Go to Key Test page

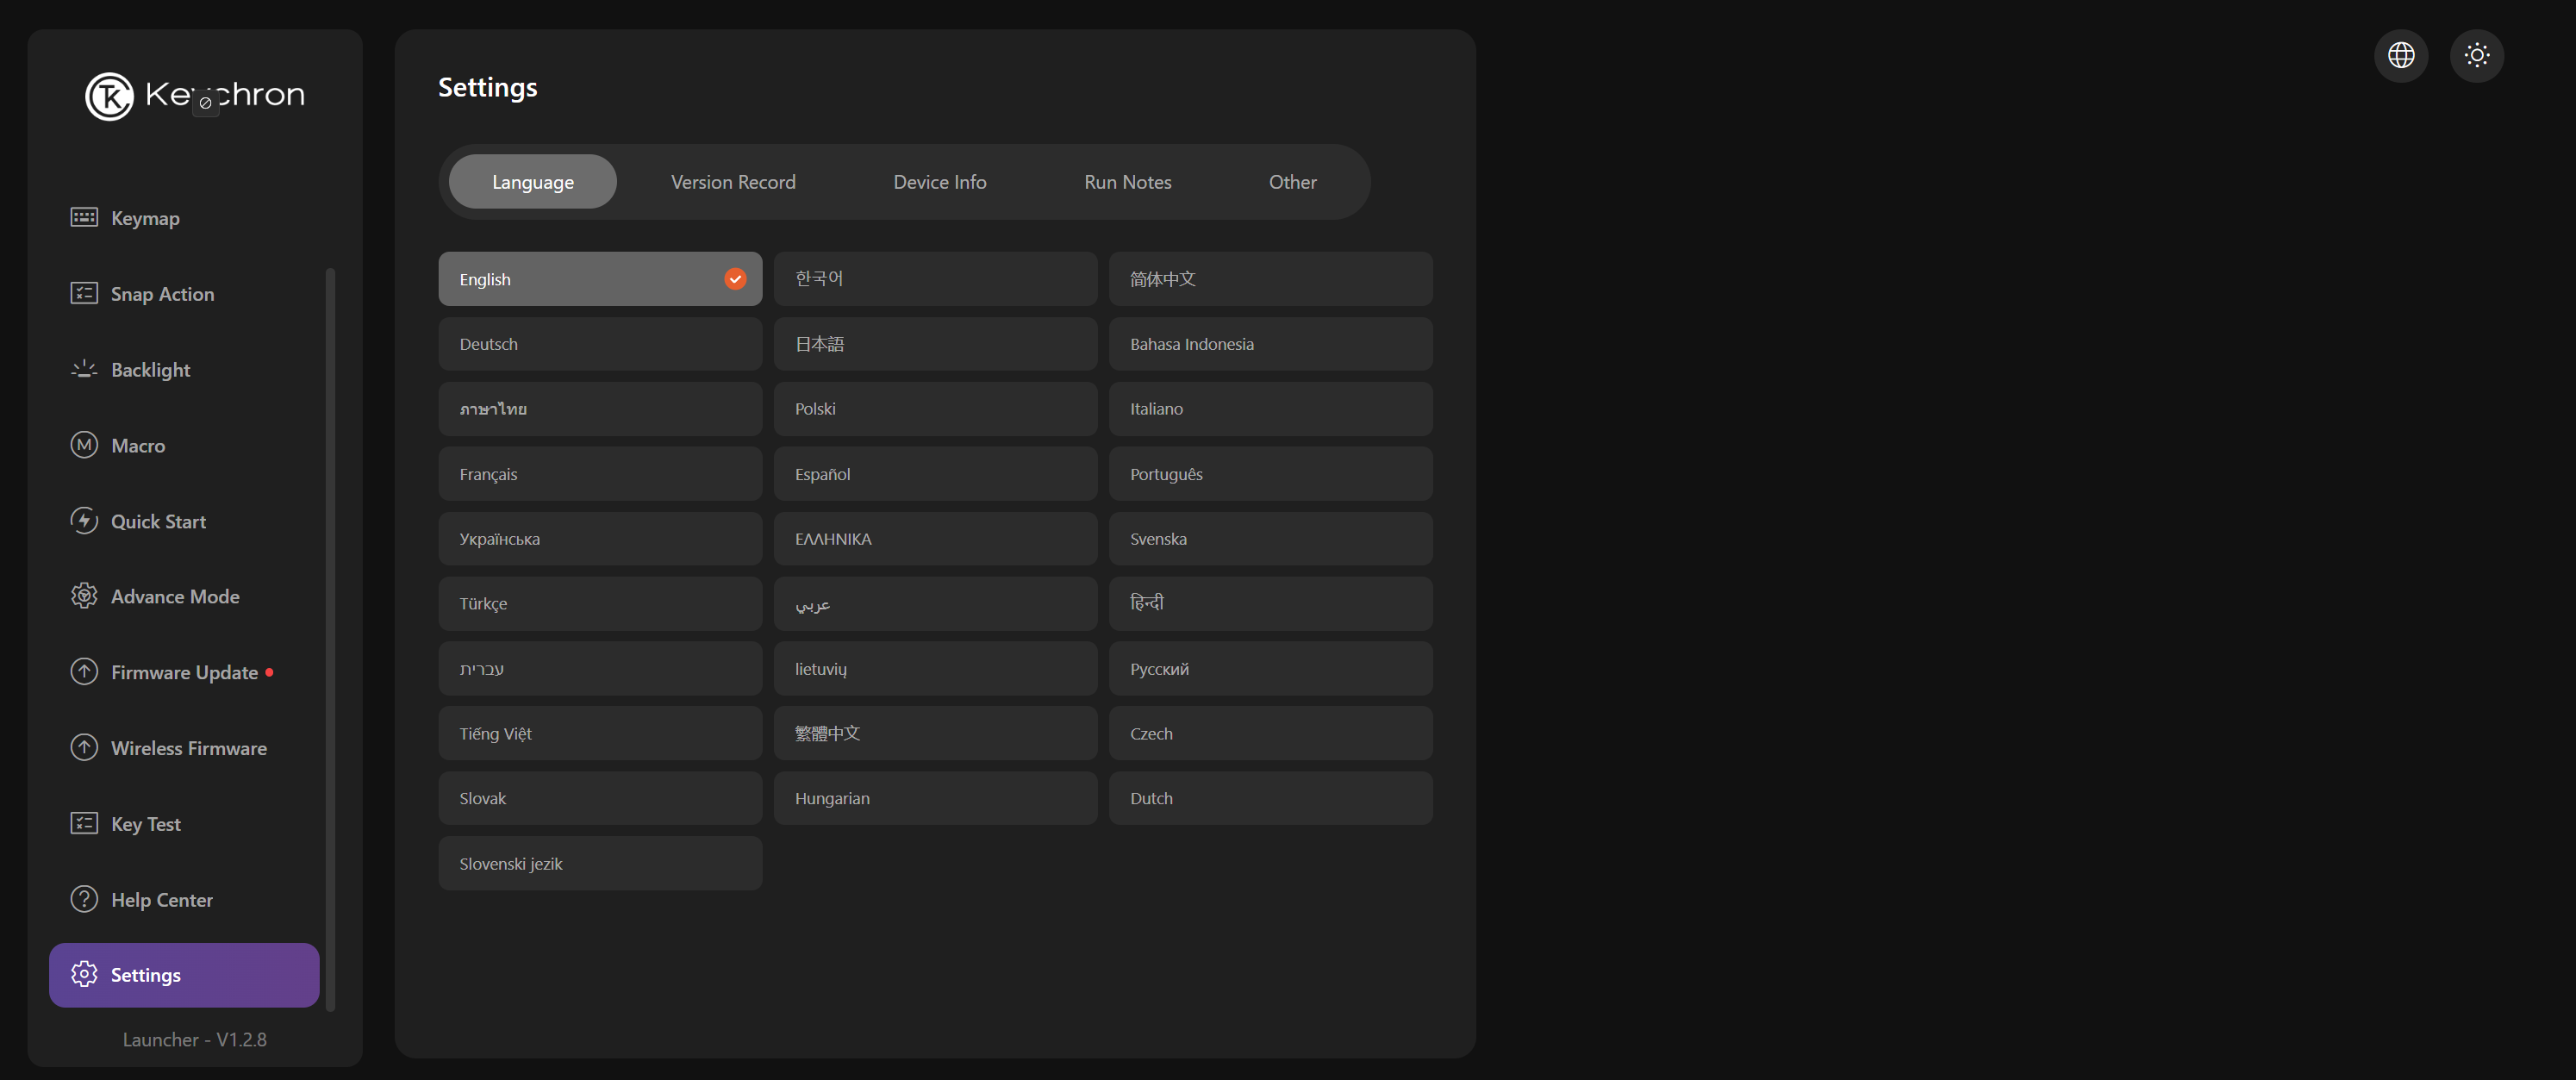pos(146,824)
